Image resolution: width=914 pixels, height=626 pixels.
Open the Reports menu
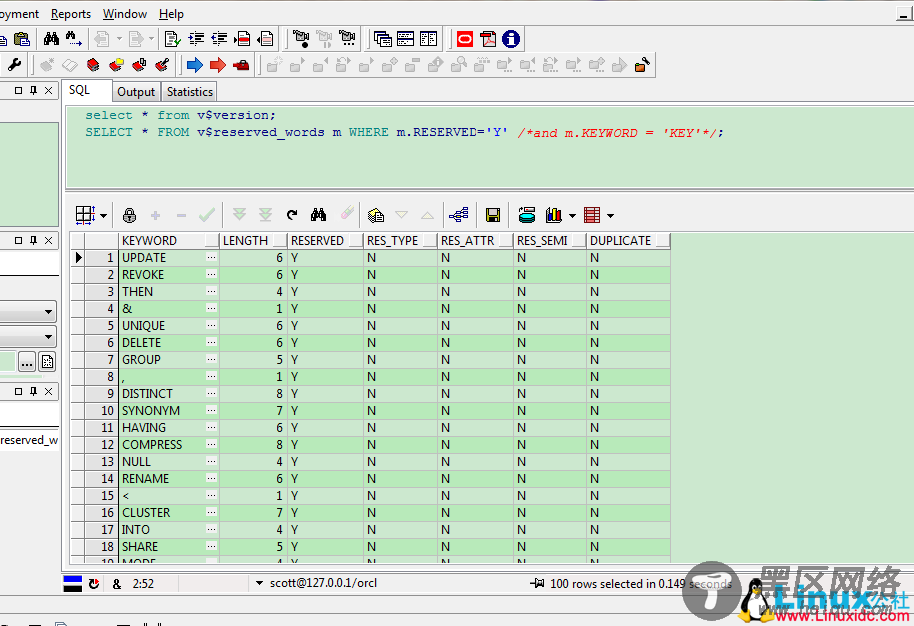click(71, 14)
